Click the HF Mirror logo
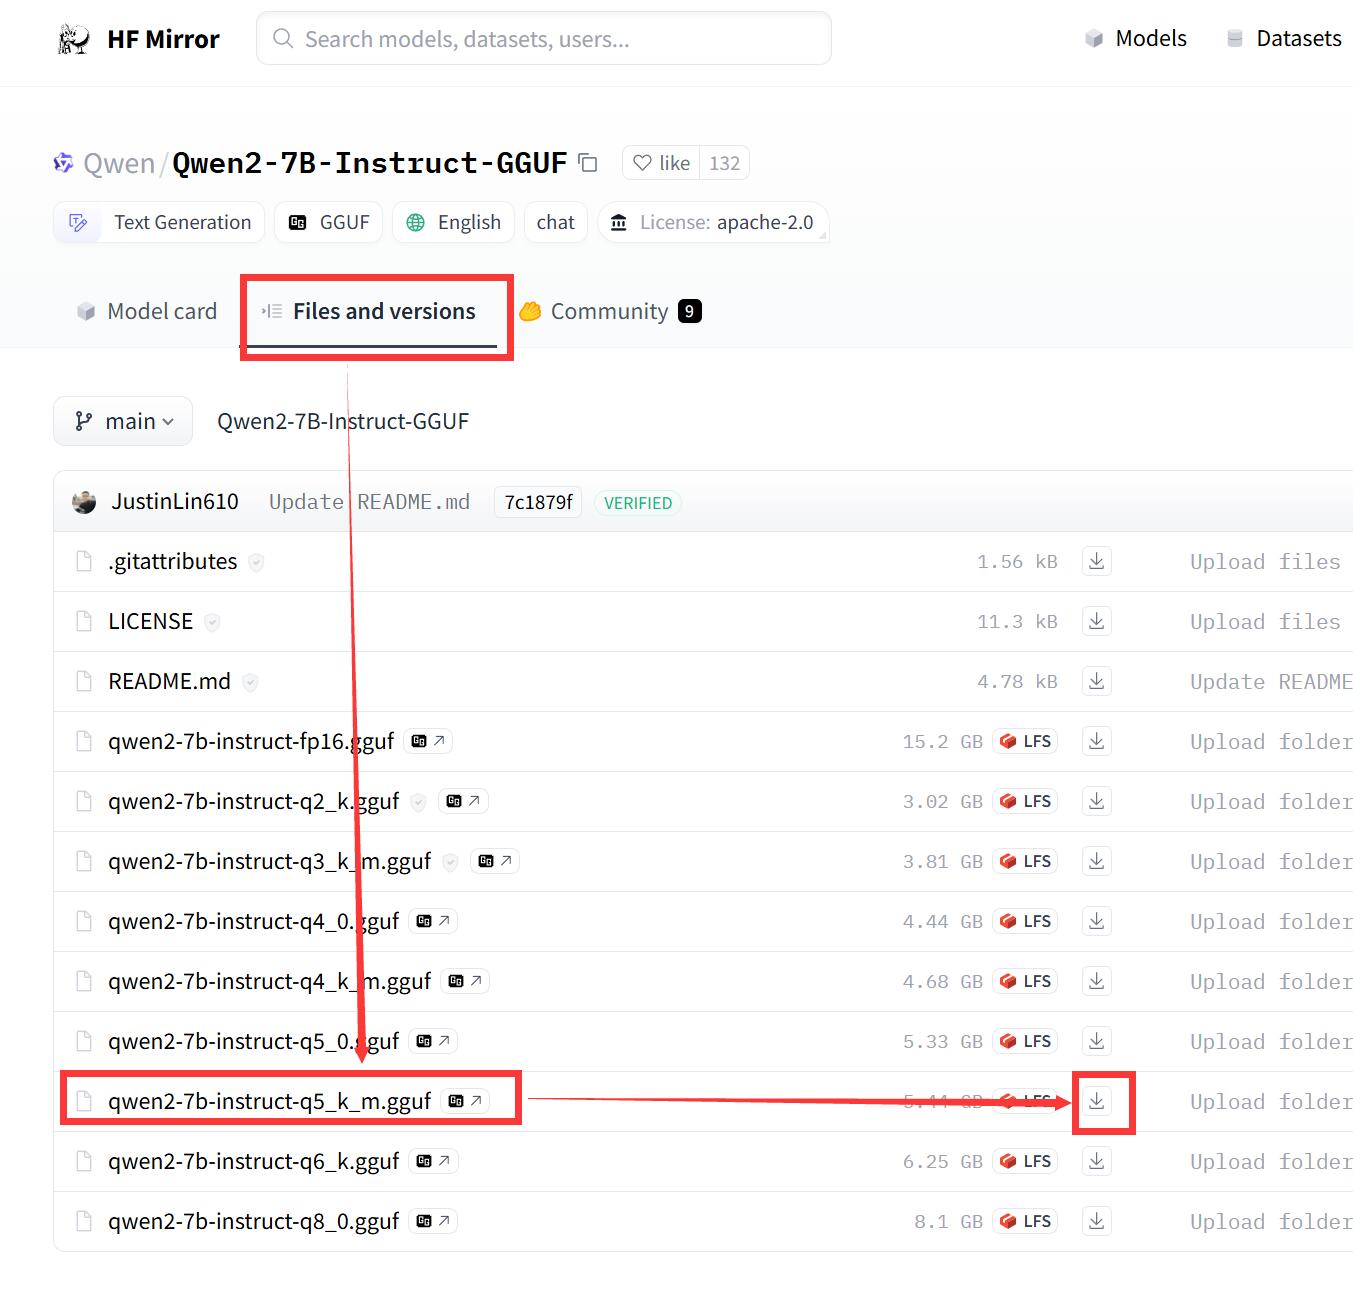Image resolution: width=1353 pixels, height=1311 pixels. click(138, 39)
